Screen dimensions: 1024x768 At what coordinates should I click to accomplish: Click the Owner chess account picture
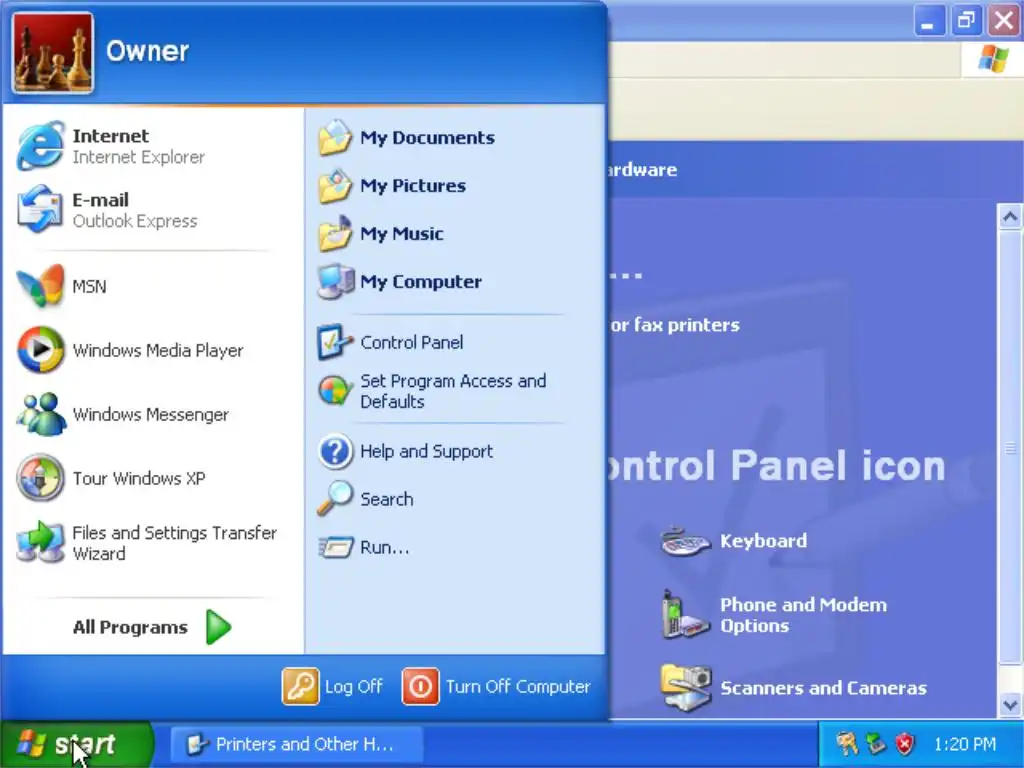click(x=53, y=53)
